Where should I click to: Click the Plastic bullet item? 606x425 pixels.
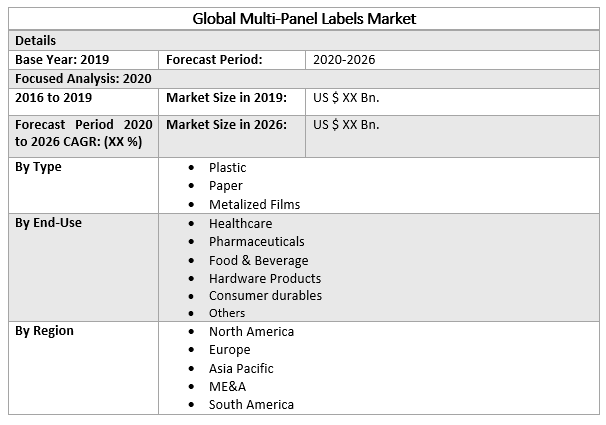click(227, 167)
